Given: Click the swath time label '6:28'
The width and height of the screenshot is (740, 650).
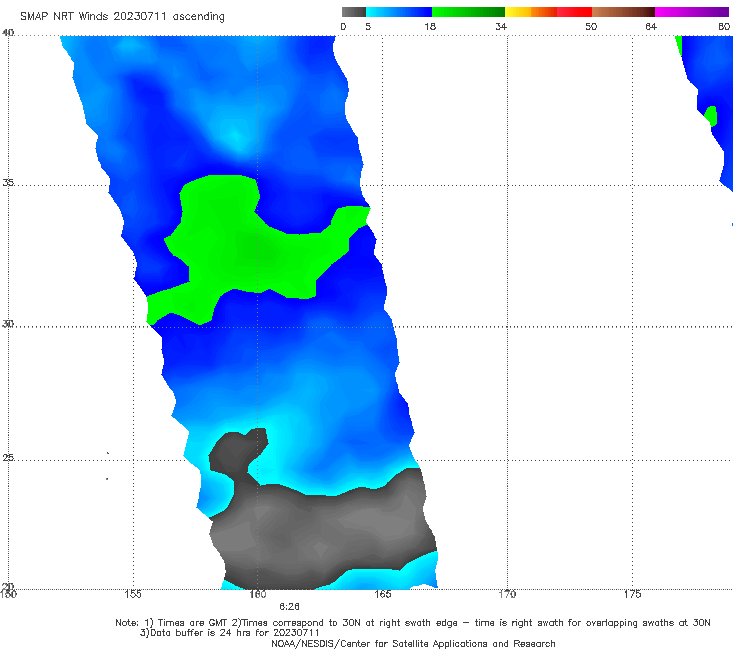Looking at the screenshot, I should 289,607.
